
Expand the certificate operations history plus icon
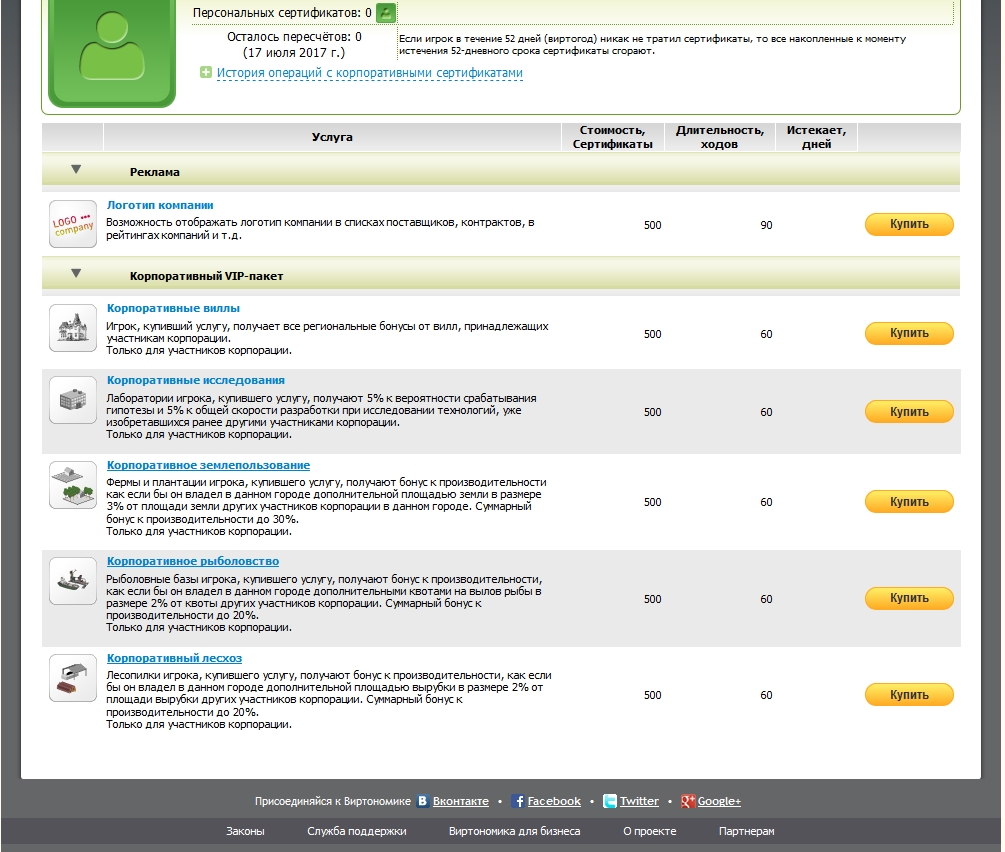(x=206, y=73)
